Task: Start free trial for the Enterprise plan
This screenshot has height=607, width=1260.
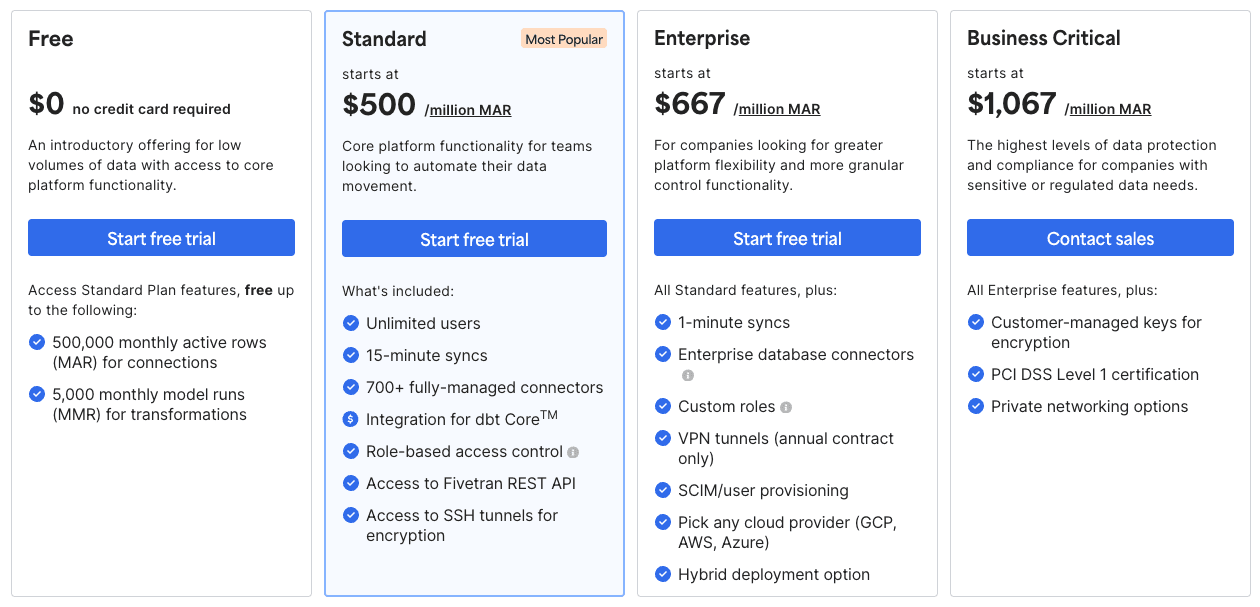Action: (787, 238)
